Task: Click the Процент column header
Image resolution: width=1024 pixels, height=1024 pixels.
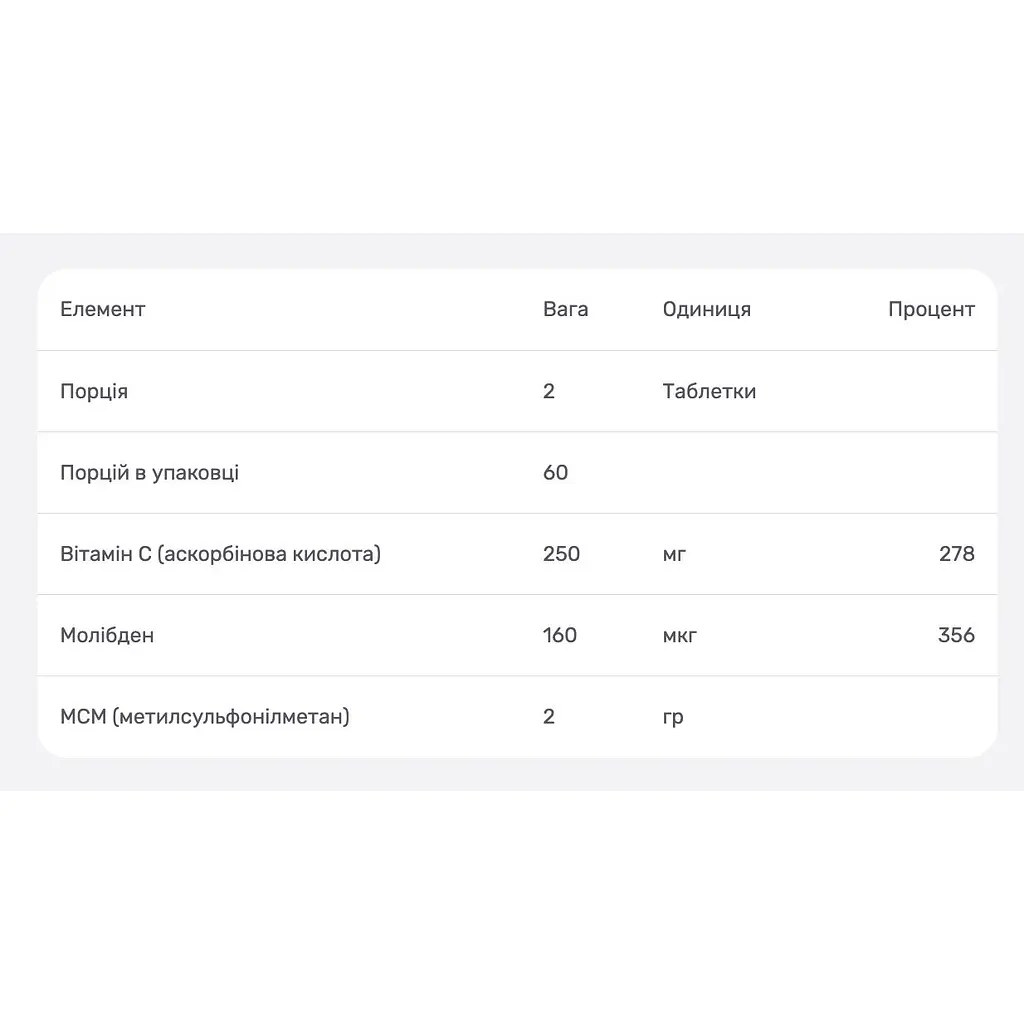Action: (x=931, y=310)
